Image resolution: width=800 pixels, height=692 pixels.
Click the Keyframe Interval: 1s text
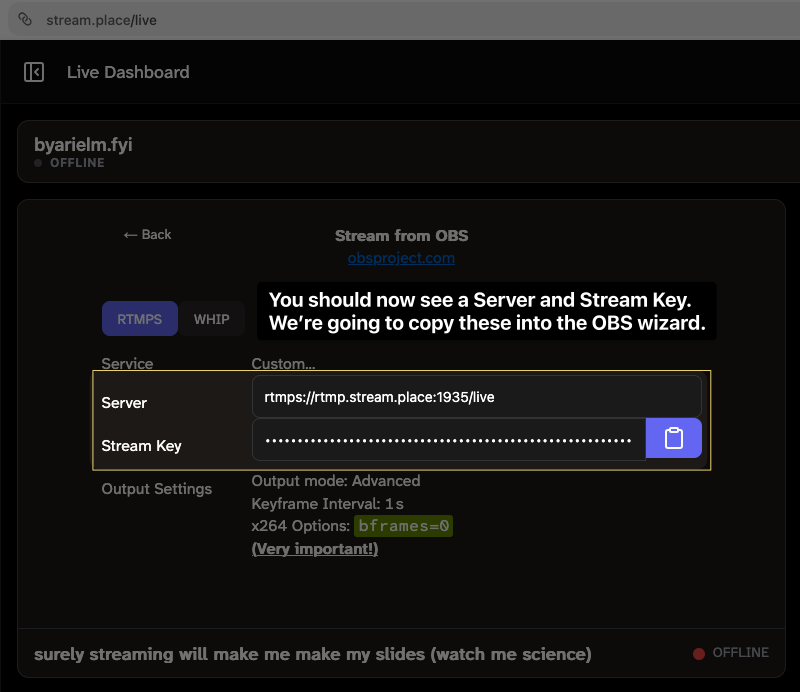tap(328, 504)
